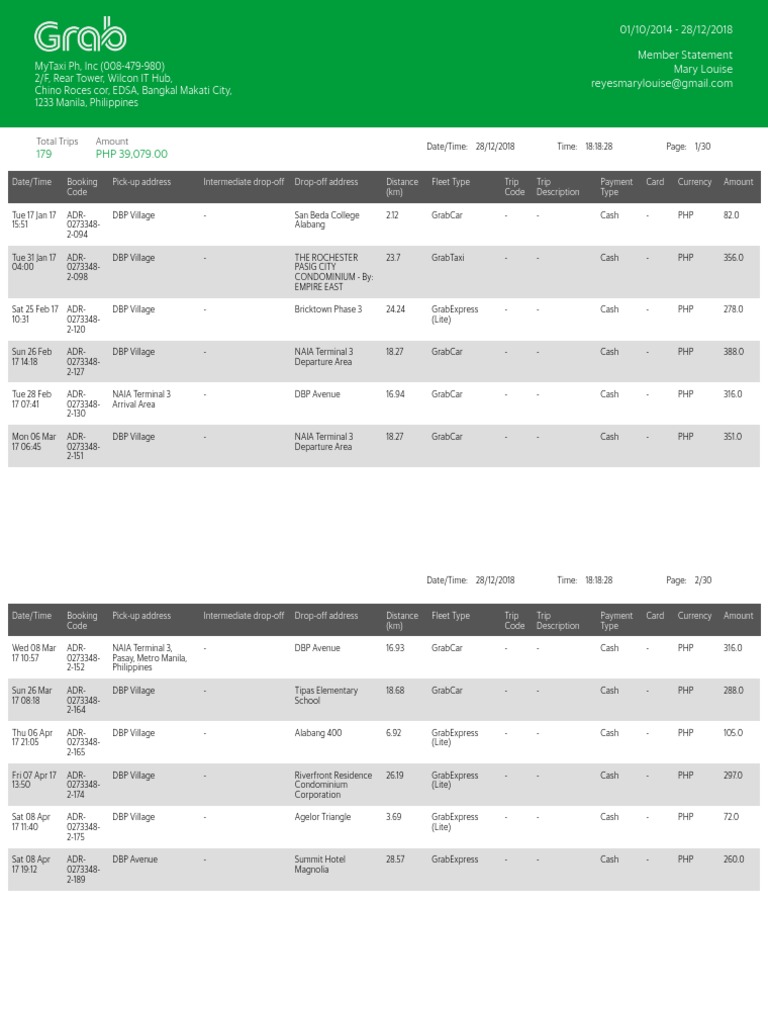Click the Payment Type header in first table
Image resolution: width=768 pixels, height=1024 pixels.
tap(615, 187)
